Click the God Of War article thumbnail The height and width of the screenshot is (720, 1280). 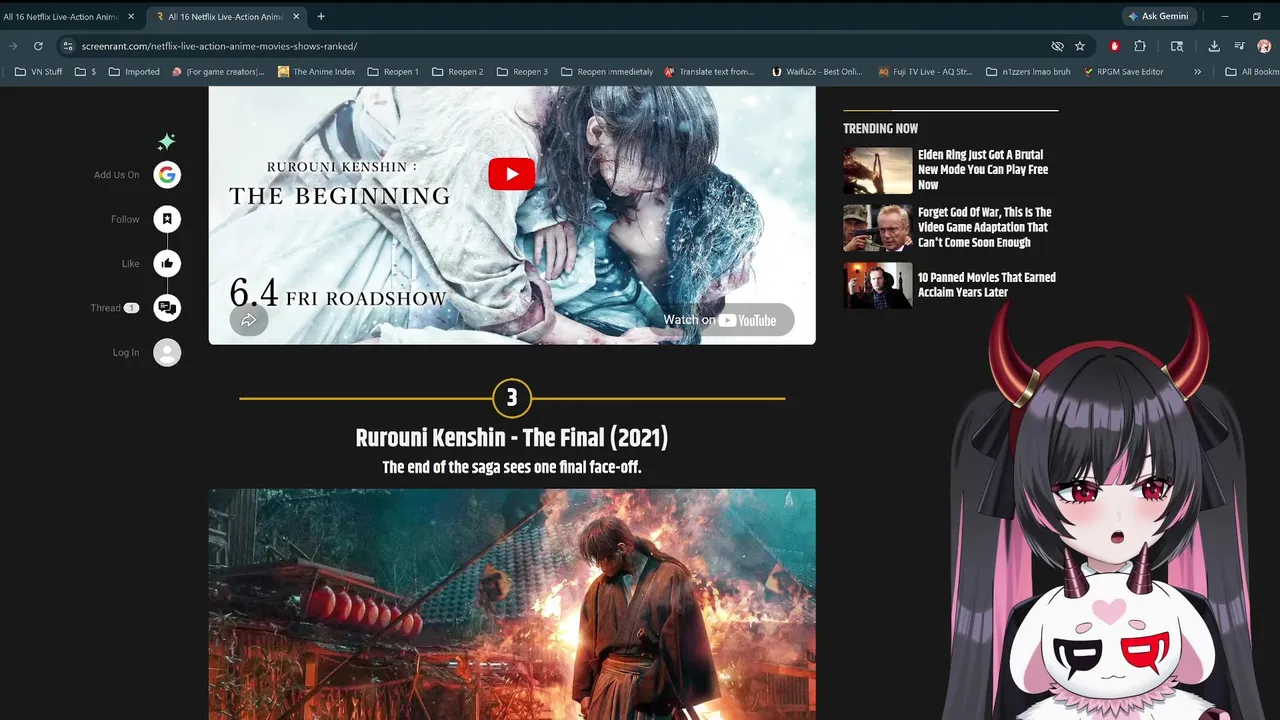pos(877,227)
